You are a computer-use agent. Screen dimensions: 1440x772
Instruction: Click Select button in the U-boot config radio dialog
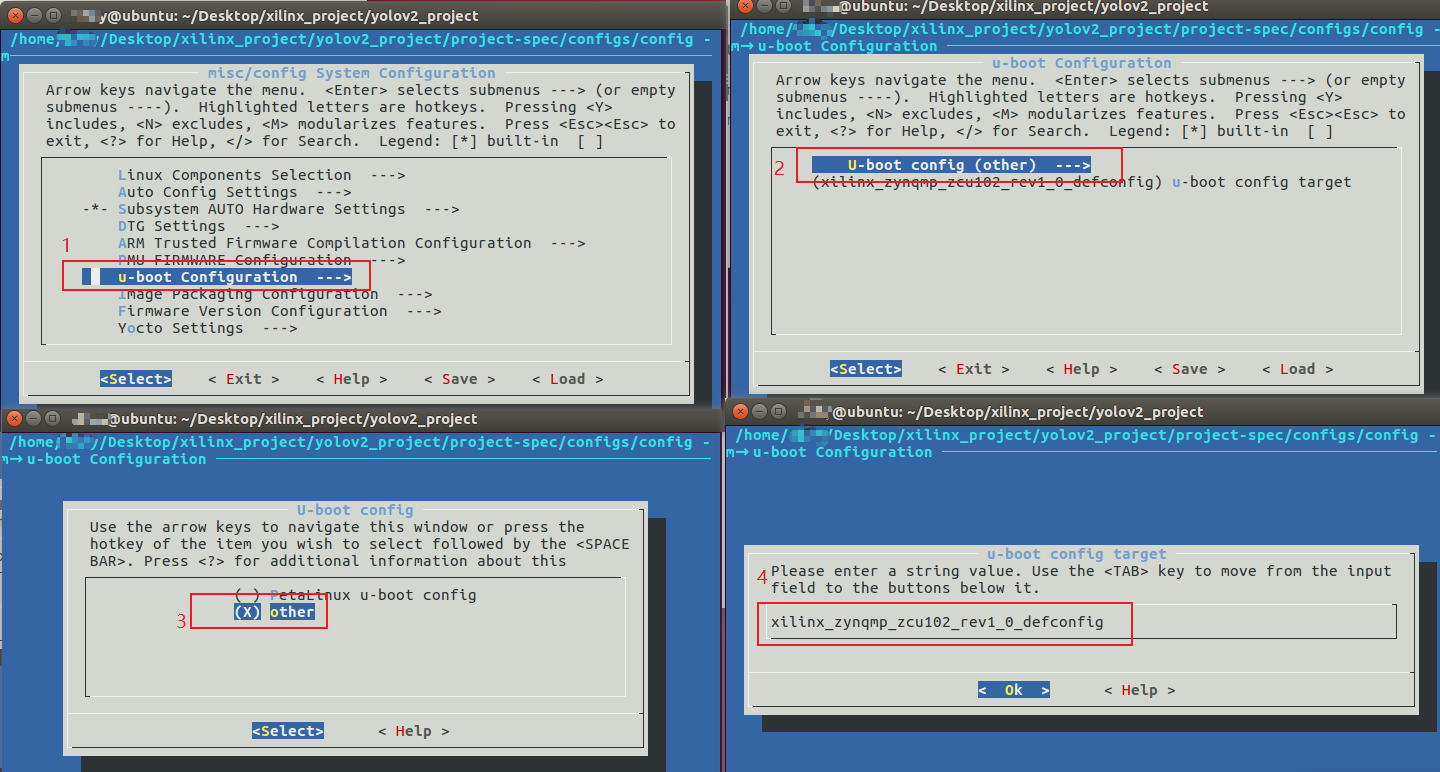pyautogui.click(x=288, y=731)
